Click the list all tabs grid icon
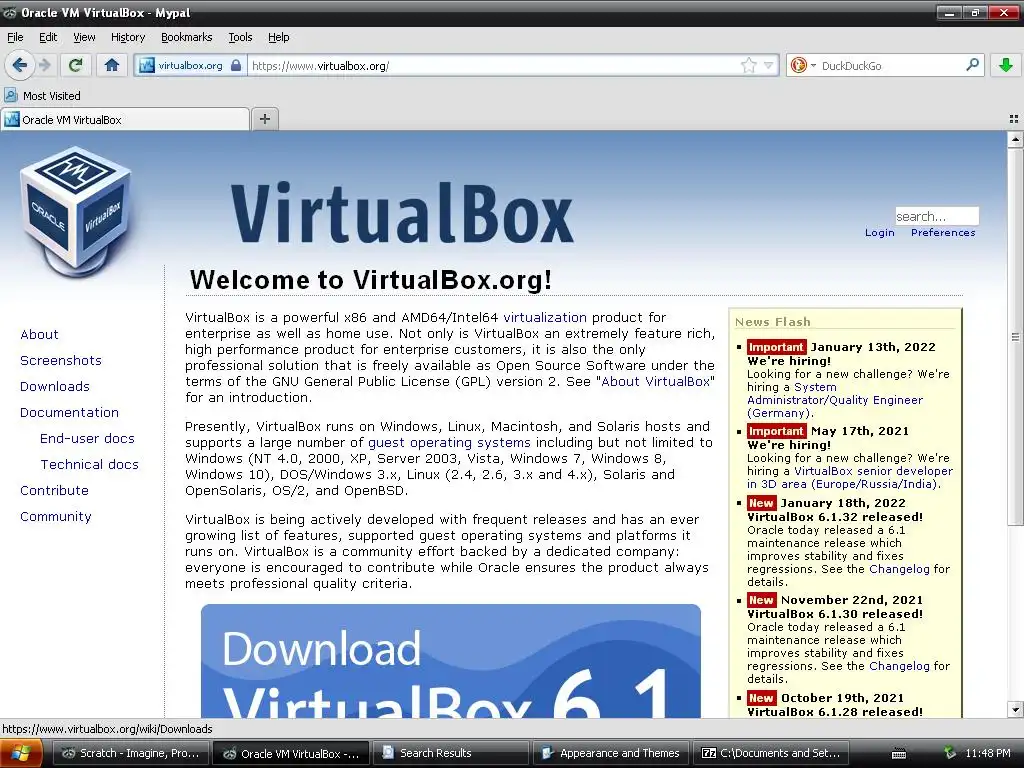 1014,119
